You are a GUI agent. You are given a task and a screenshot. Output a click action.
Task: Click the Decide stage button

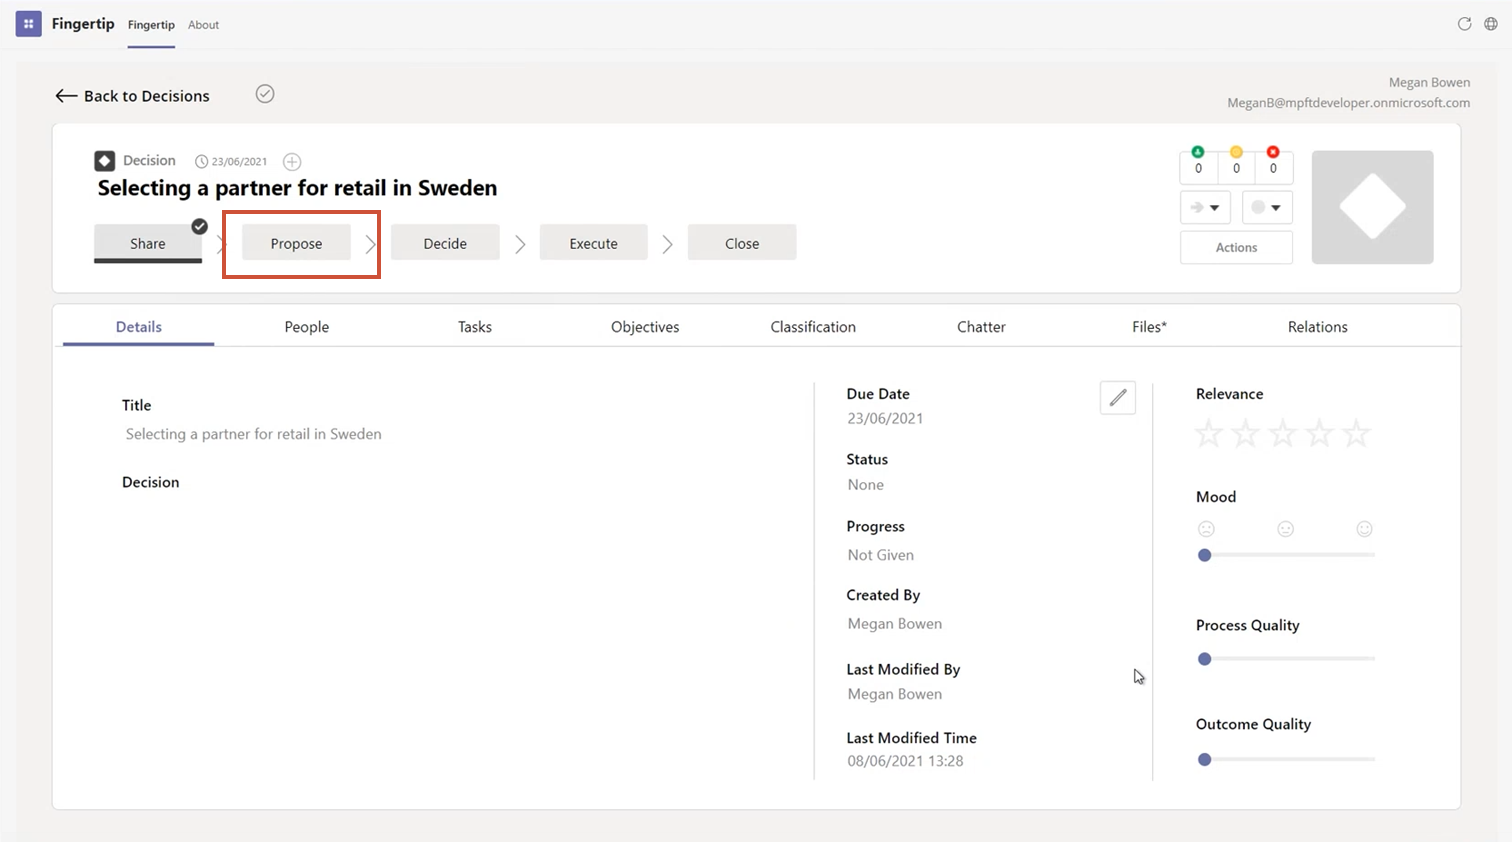pyautogui.click(x=445, y=243)
